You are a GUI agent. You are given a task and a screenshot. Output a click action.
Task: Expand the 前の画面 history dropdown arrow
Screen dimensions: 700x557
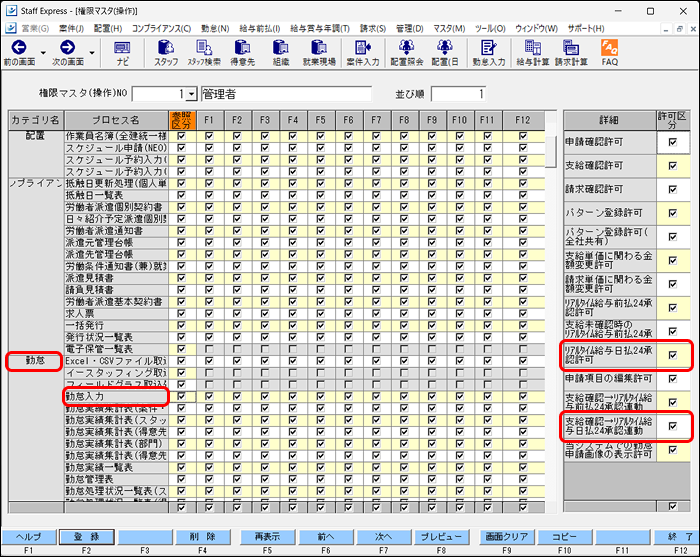(x=43, y=53)
